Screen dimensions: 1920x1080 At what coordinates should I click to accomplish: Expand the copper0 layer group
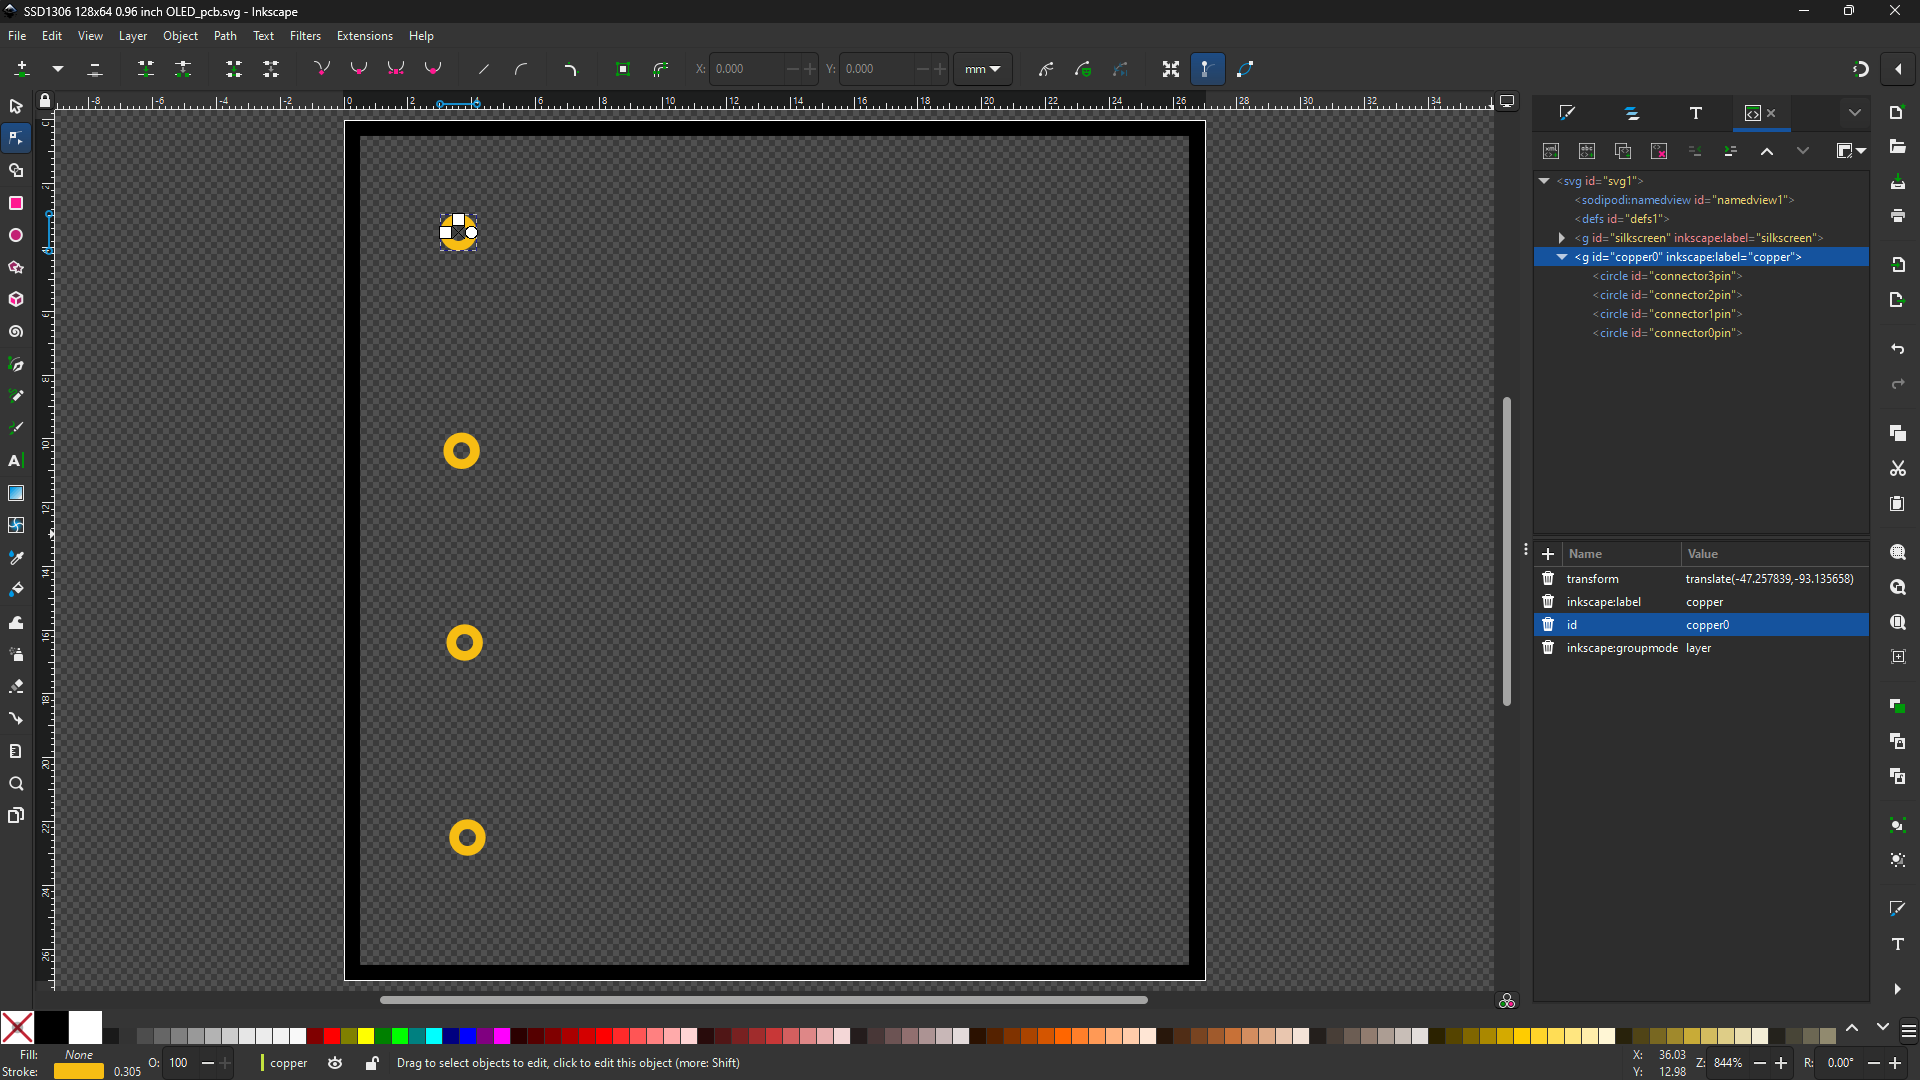[1561, 256]
